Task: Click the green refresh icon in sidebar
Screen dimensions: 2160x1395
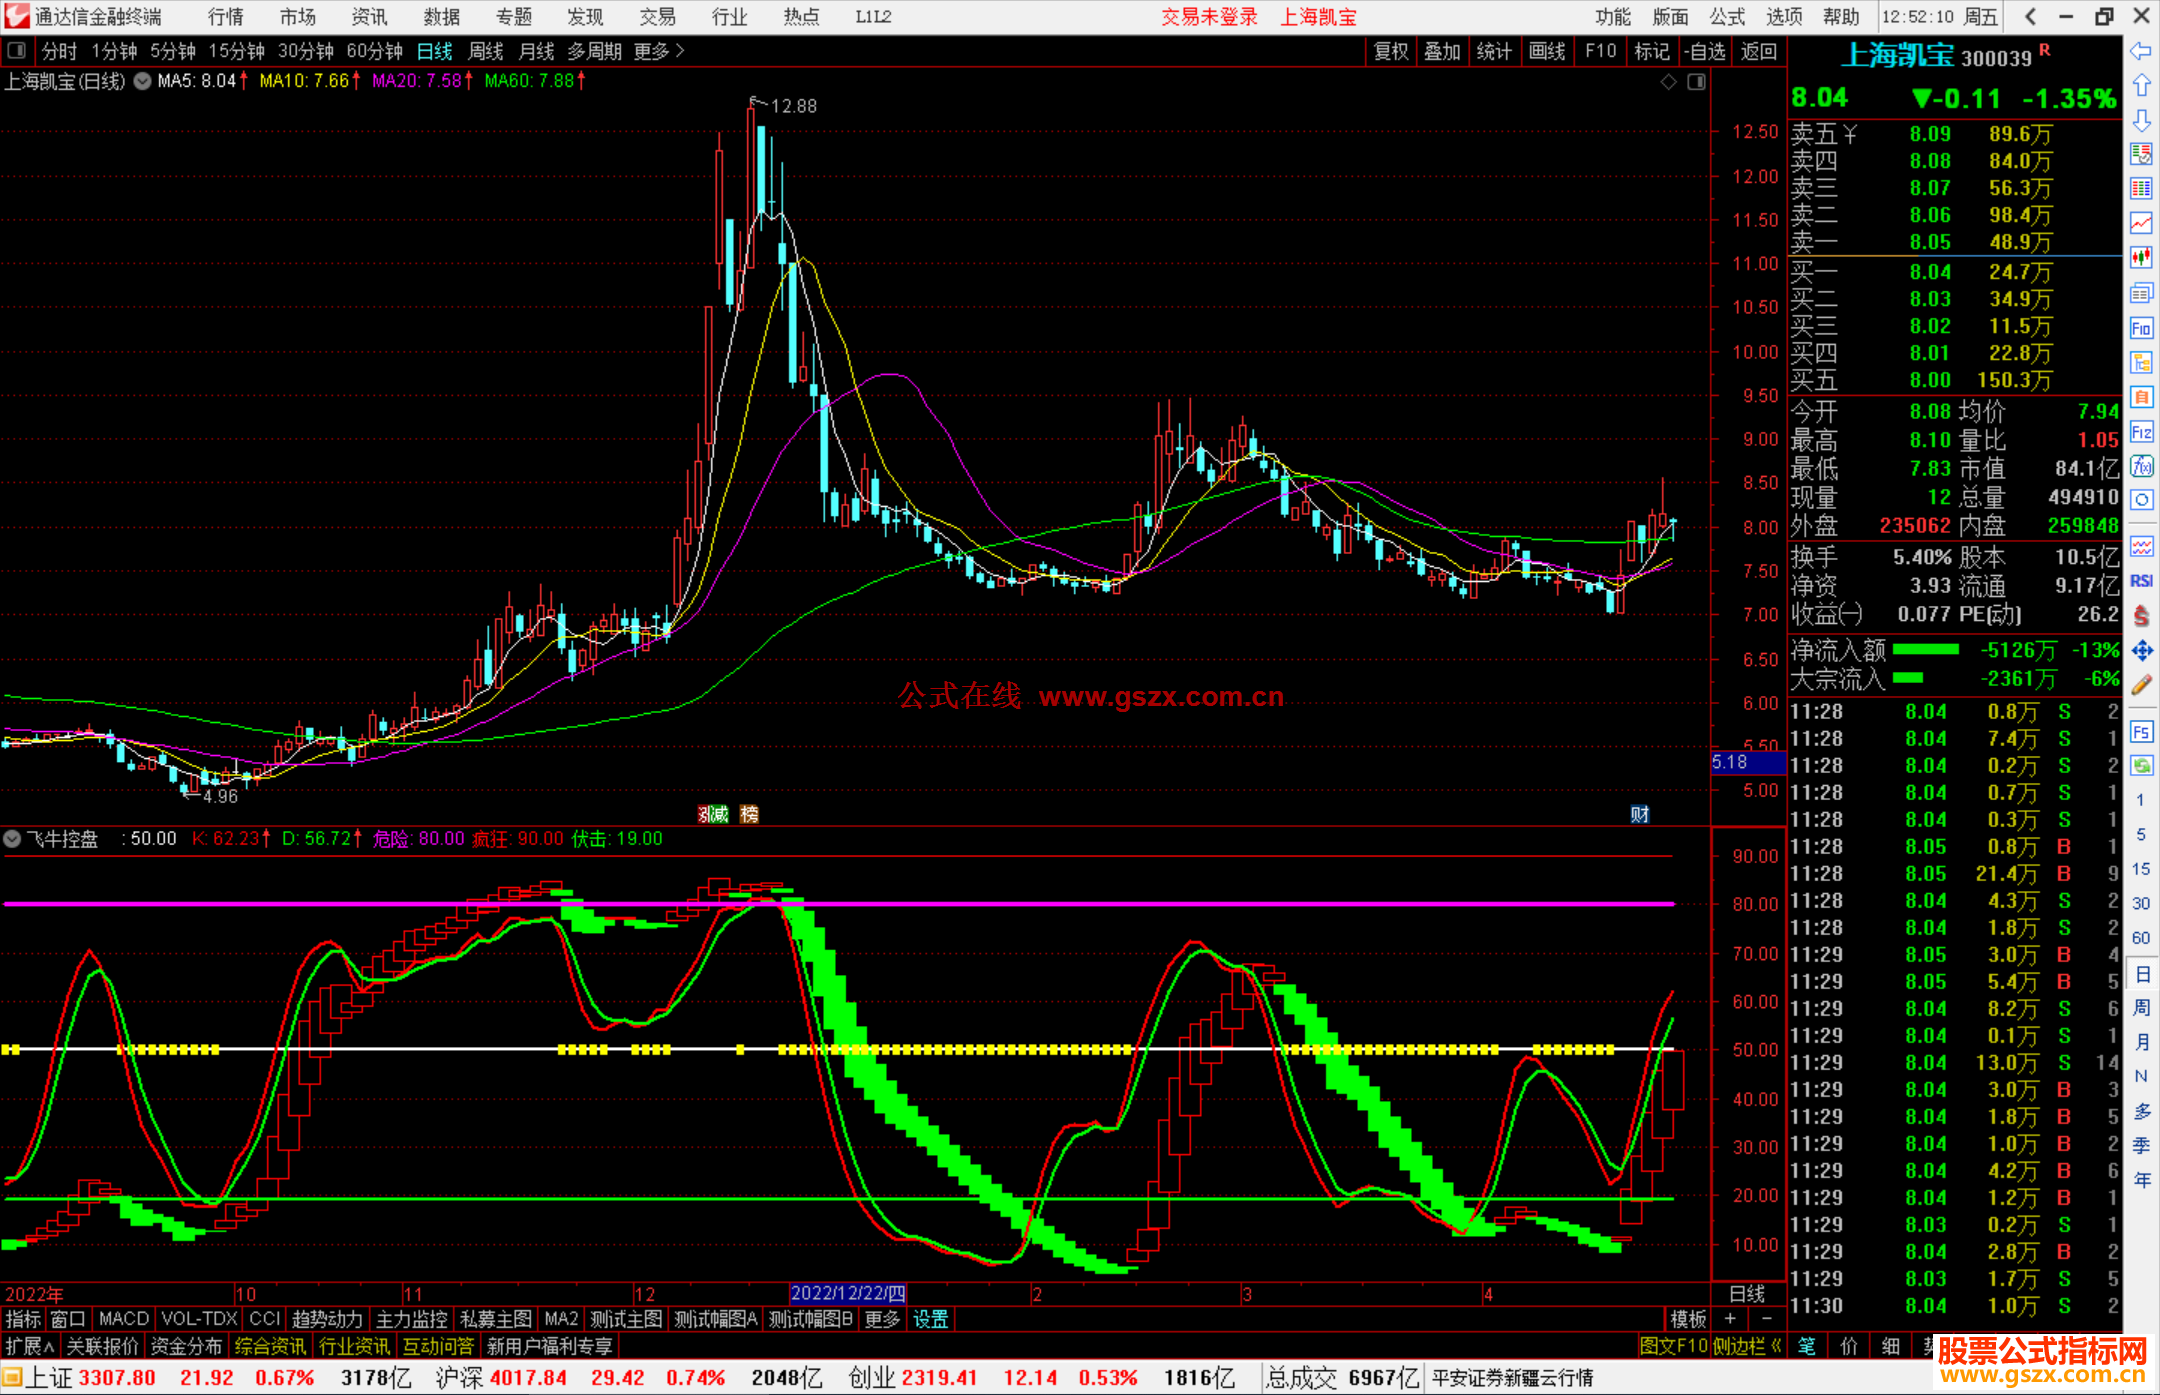Action: point(2141,766)
